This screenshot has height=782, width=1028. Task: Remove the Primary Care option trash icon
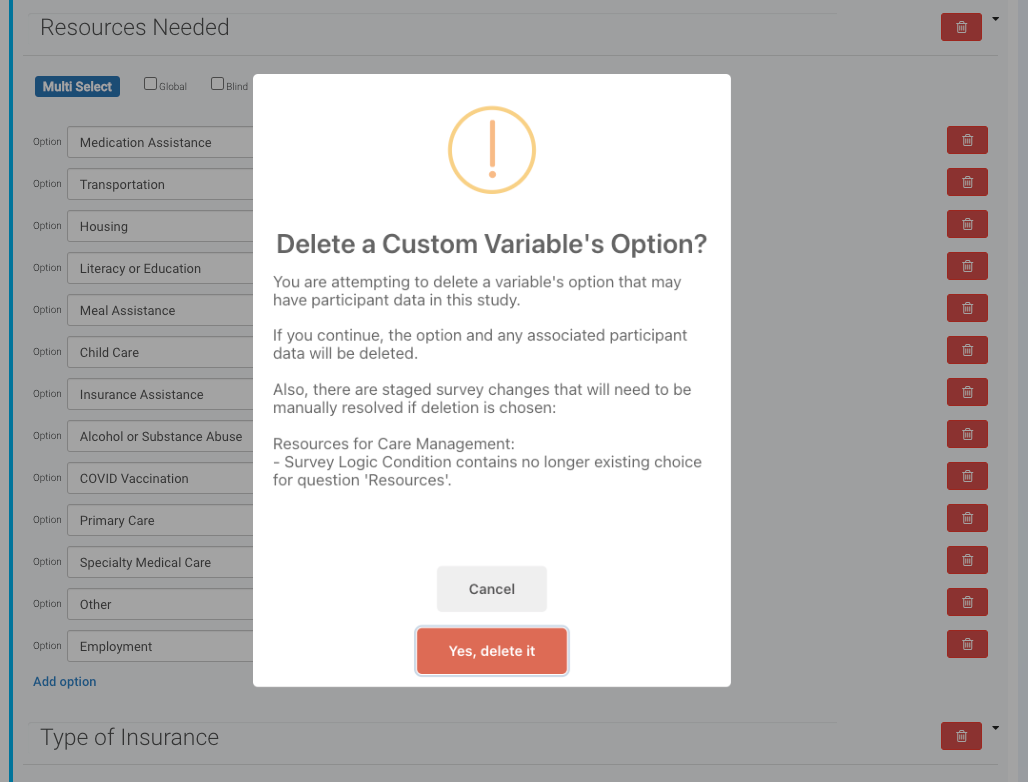[x=967, y=519]
